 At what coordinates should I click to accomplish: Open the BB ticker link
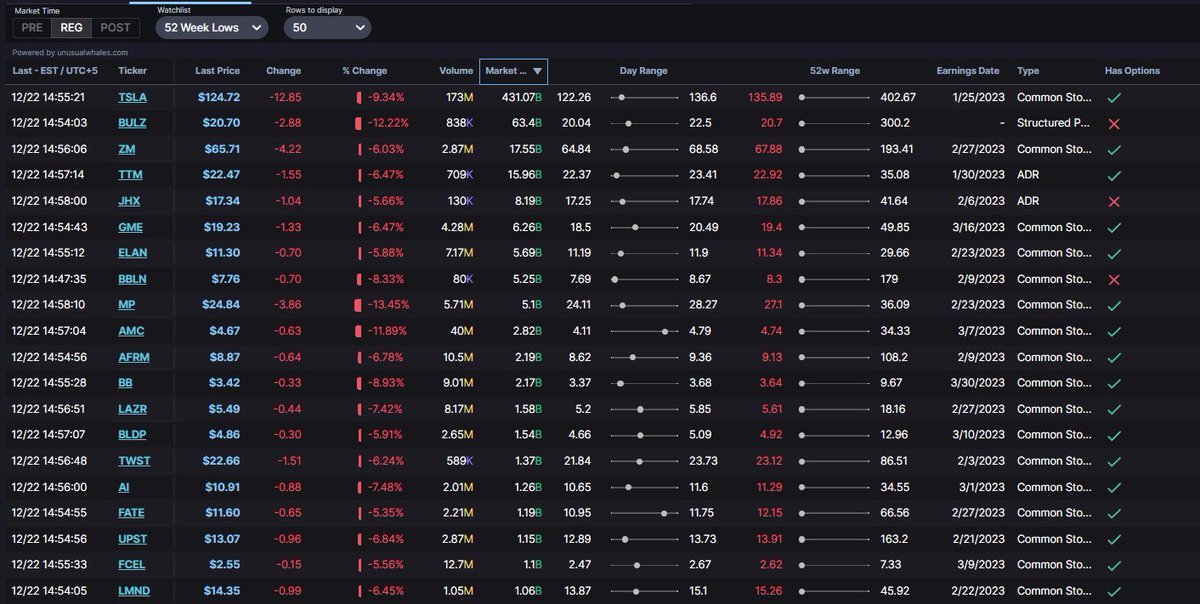[x=125, y=382]
